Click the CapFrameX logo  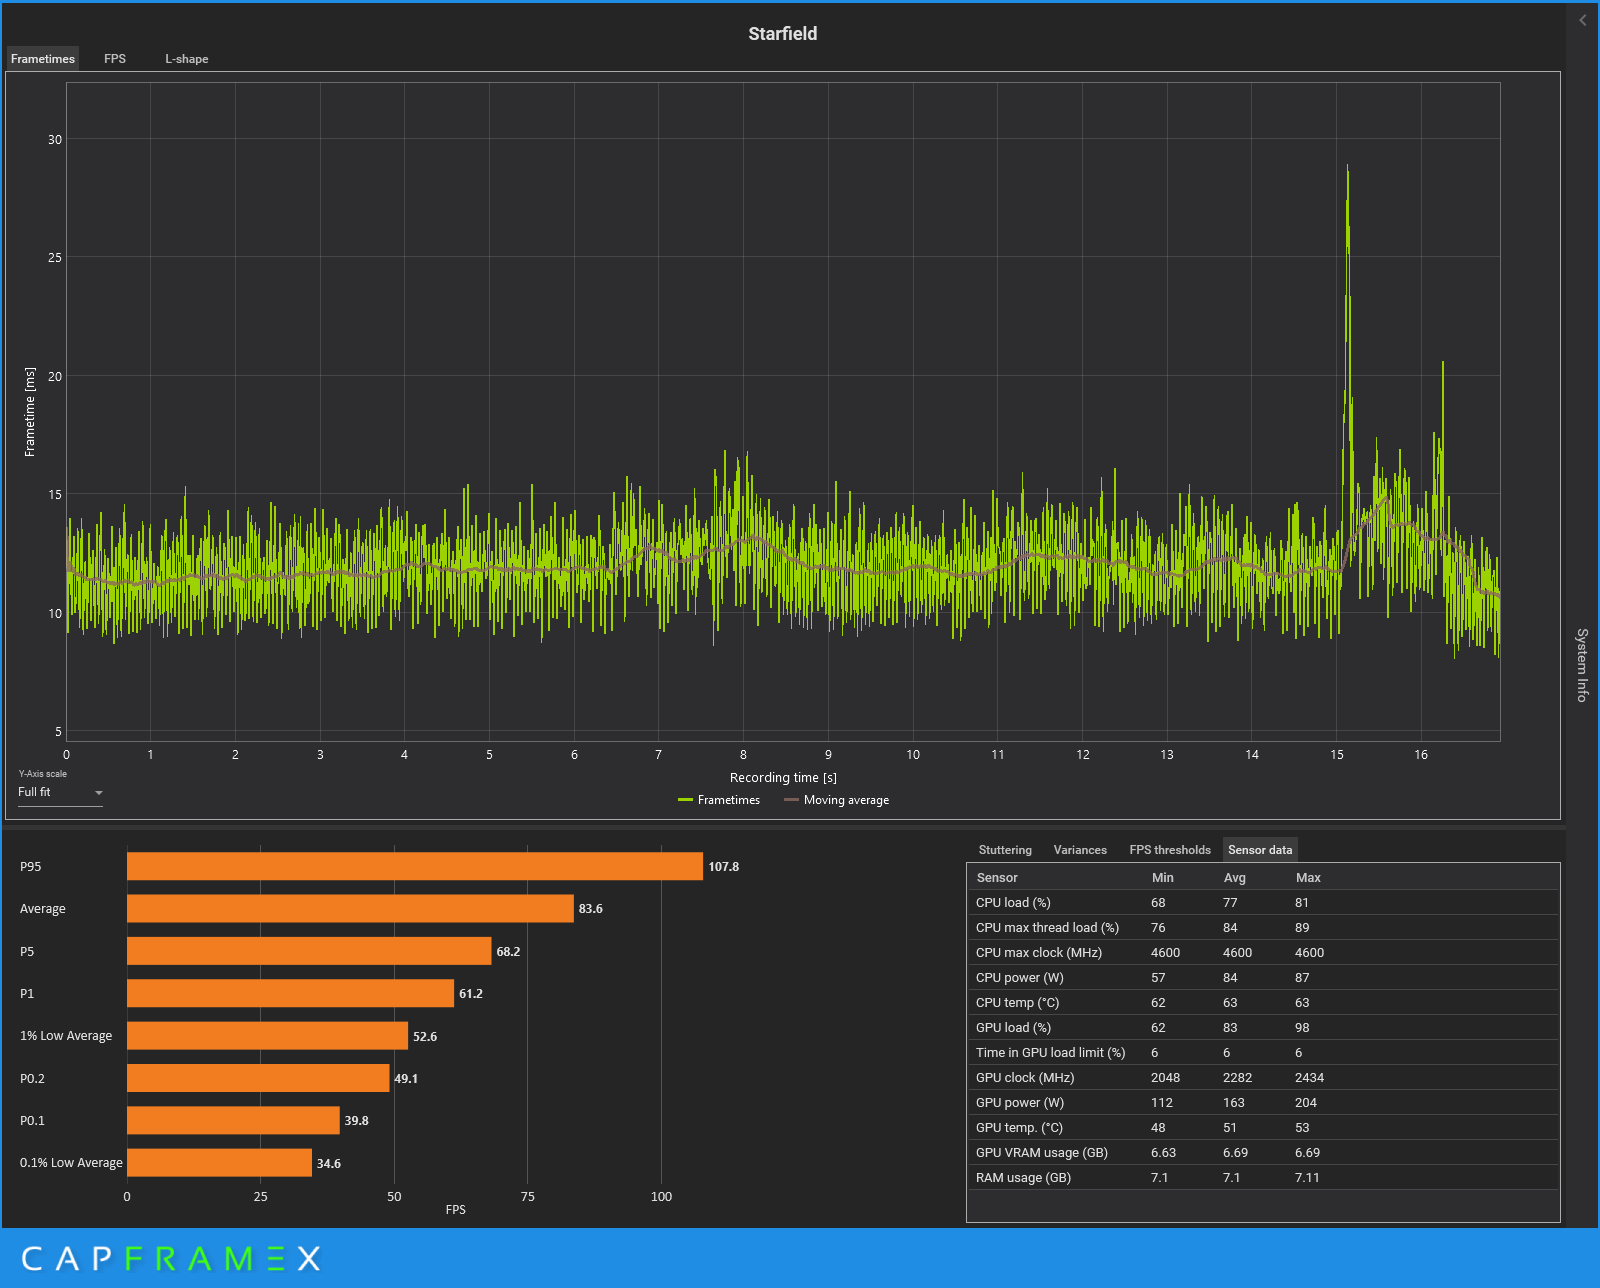coord(171,1258)
